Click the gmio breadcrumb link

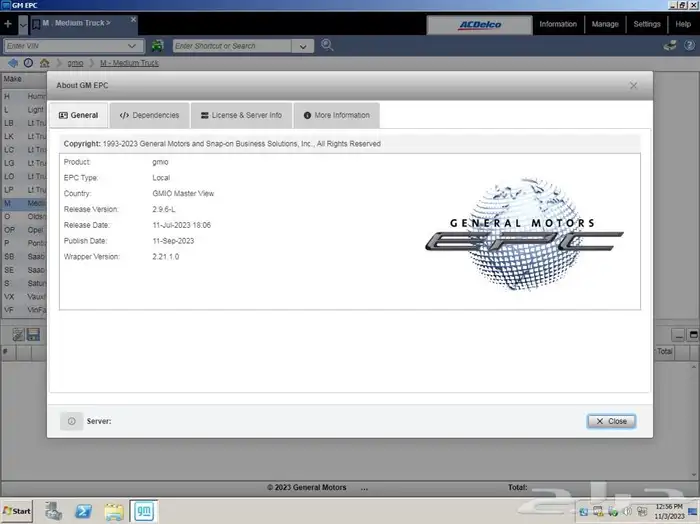click(x=74, y=63)
